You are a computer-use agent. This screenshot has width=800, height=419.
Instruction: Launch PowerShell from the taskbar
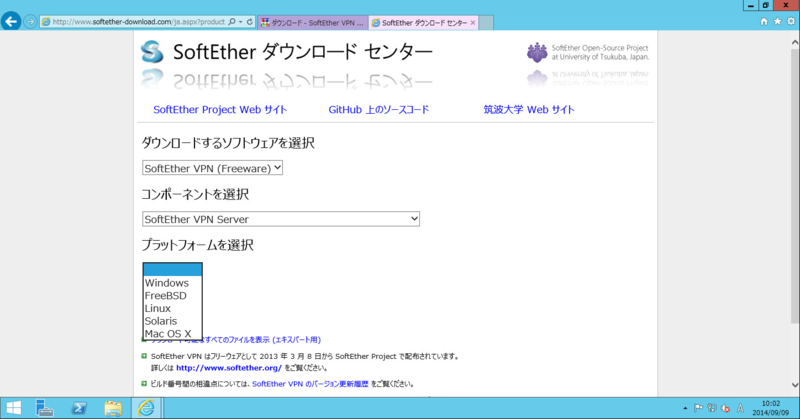(79, 408)
